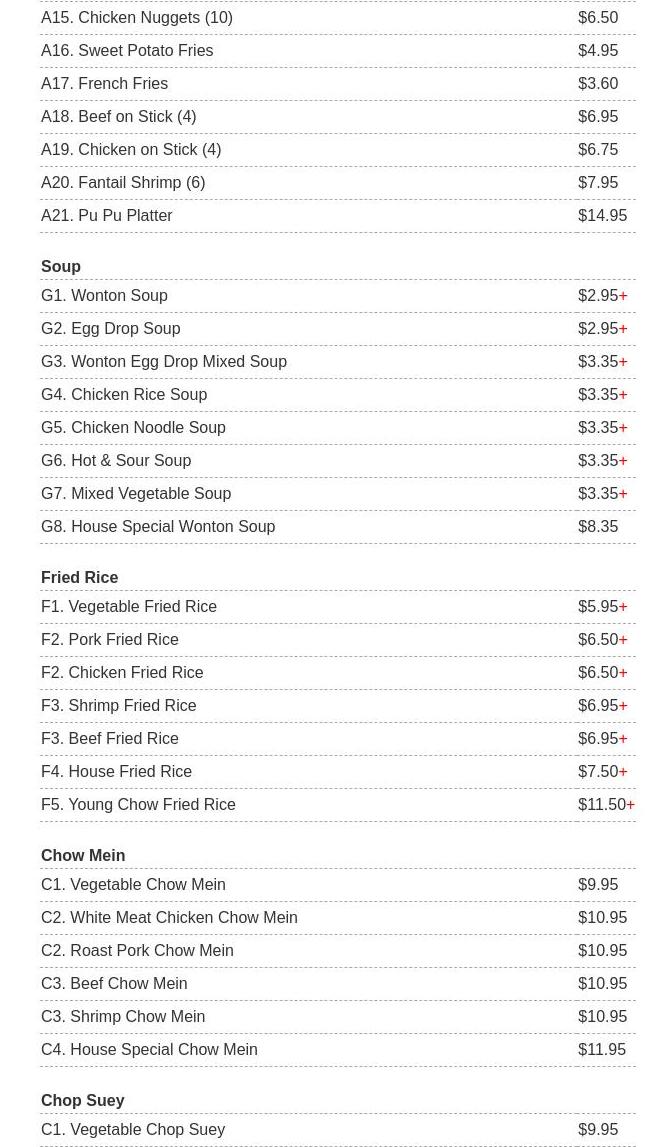Select G8. House Special Wonton Soup
Viewport: 670px width, 1147px height.
pyautogui.click(x=338, y=527)
